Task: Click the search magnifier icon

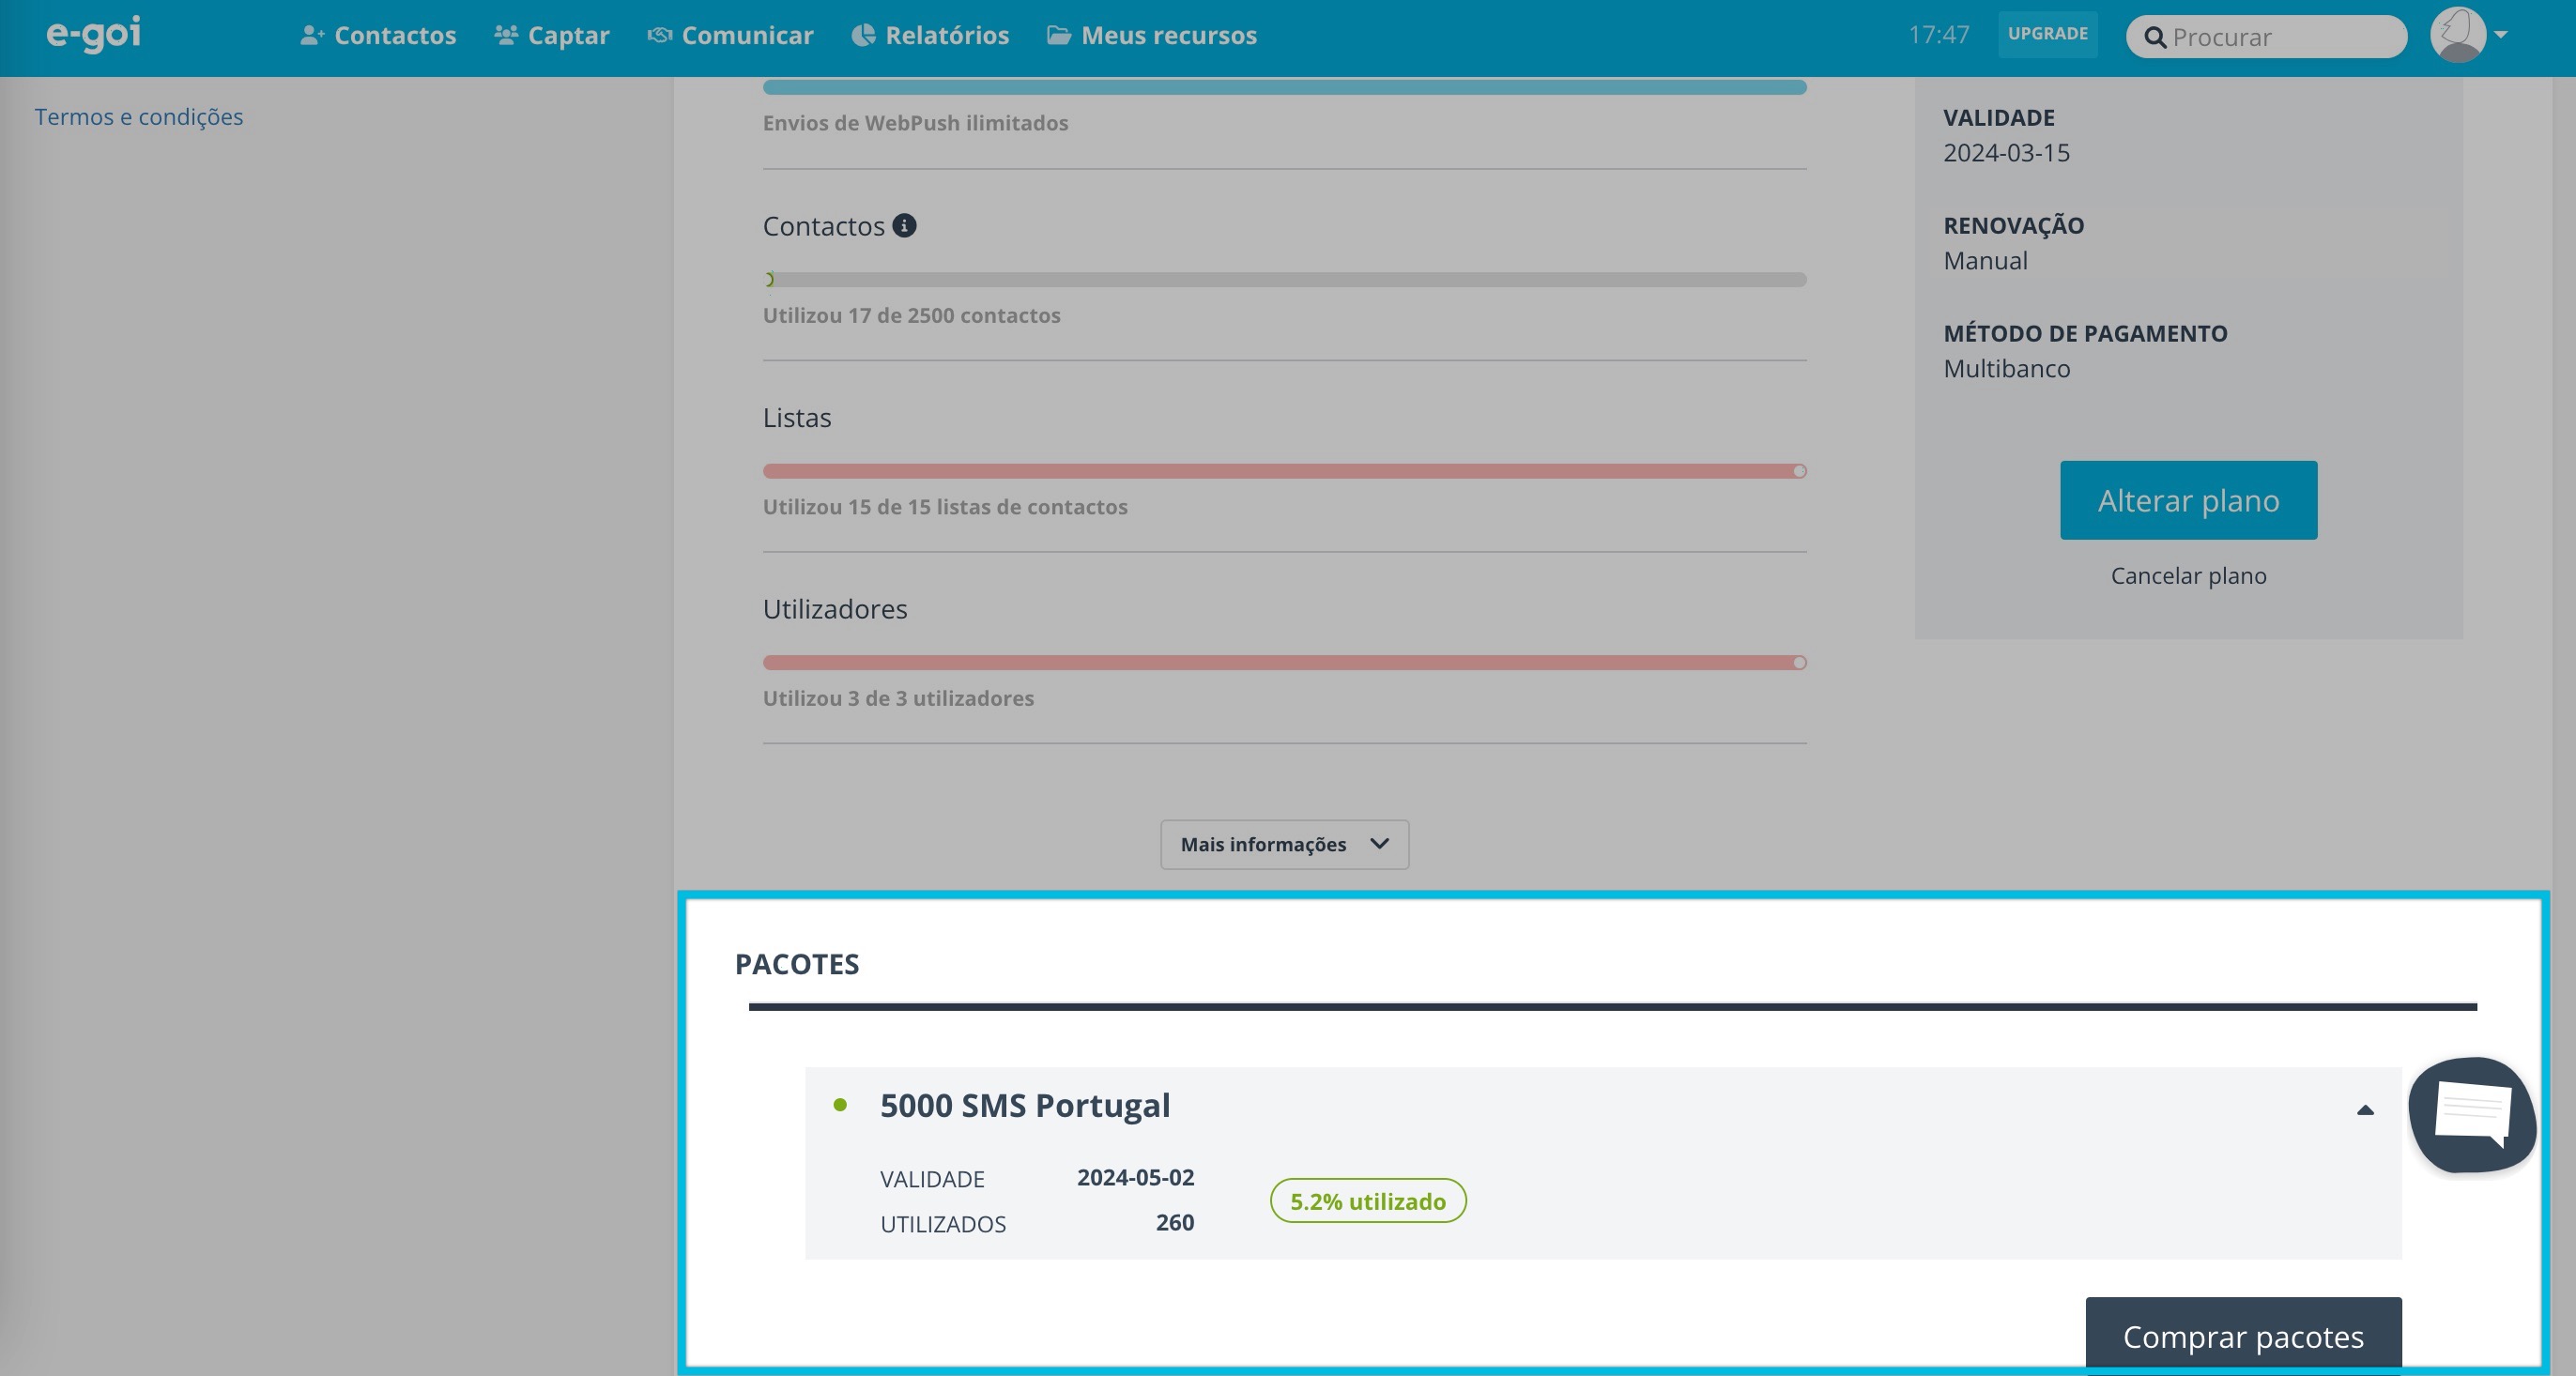Action: (2155, 38)
